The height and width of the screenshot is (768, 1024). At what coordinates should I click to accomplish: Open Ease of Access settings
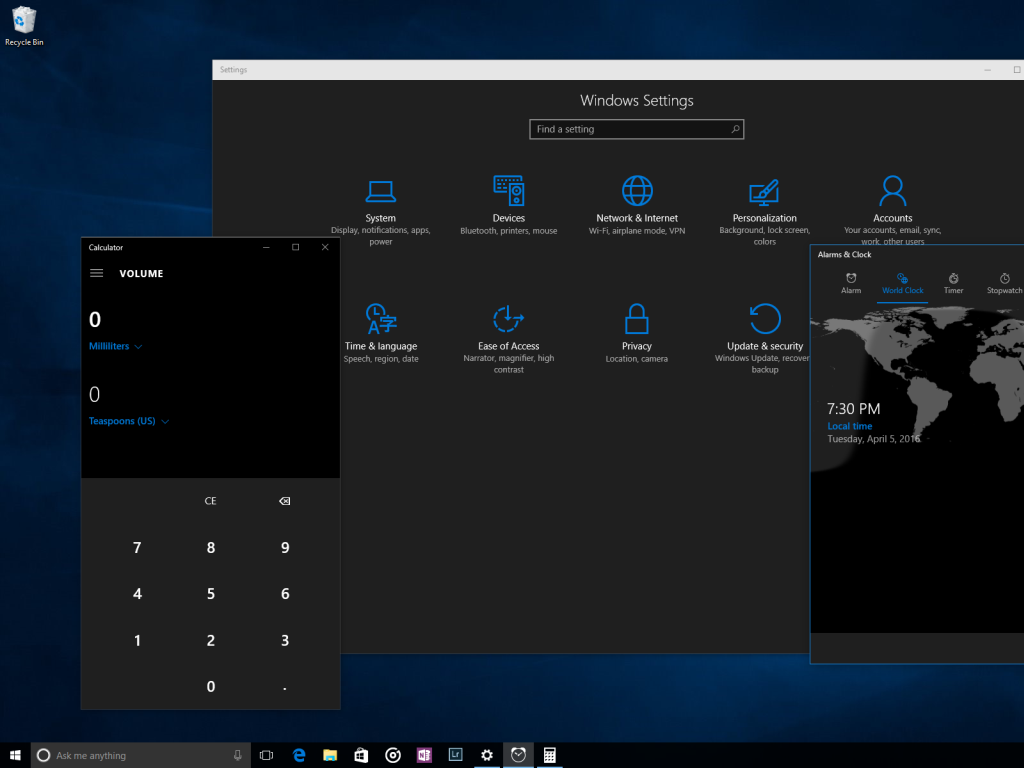508,339
